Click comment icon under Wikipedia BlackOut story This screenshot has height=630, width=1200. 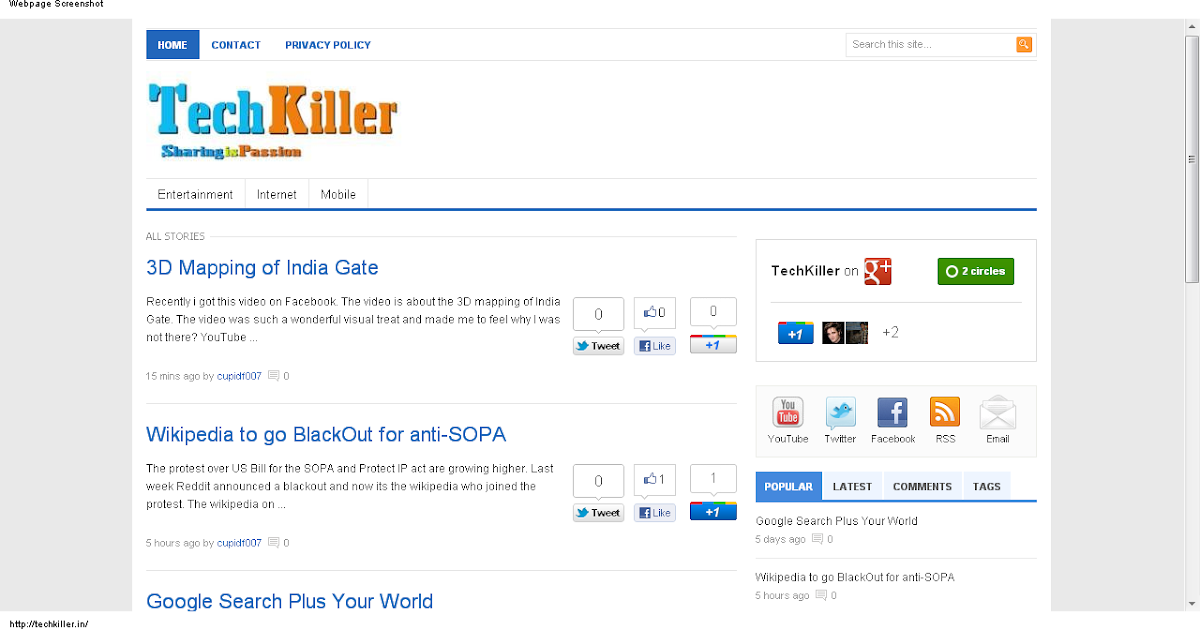pyautogui.click(x=274, y=543)
